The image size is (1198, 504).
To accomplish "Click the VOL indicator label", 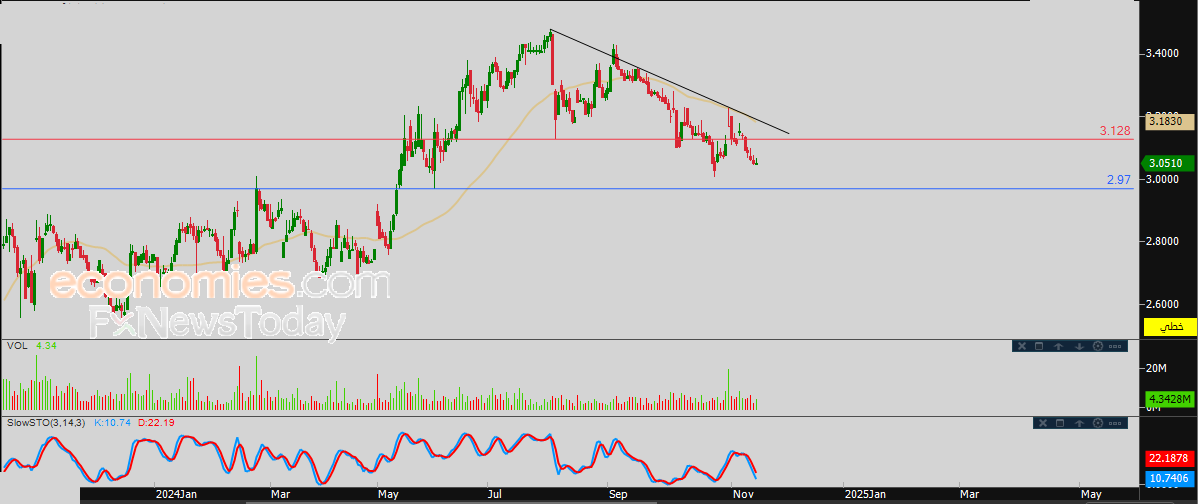I will [16, 346].
